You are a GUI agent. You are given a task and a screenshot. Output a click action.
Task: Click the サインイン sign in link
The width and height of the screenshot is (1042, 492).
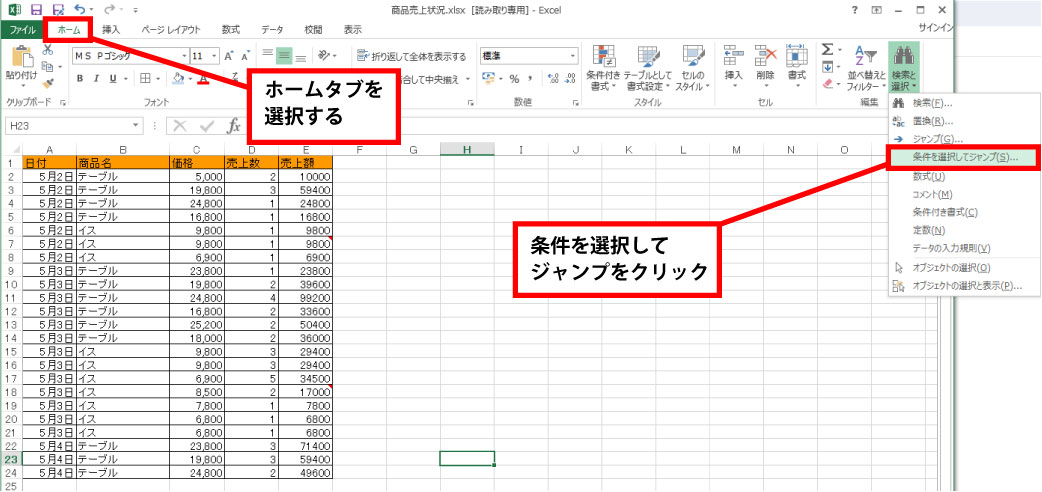tap(936, 28)
